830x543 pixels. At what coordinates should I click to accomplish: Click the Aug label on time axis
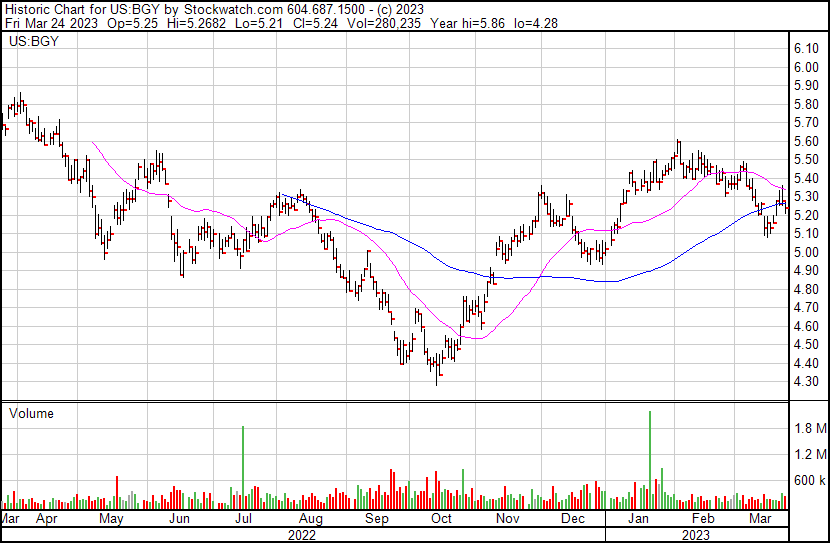coord(311,520)
